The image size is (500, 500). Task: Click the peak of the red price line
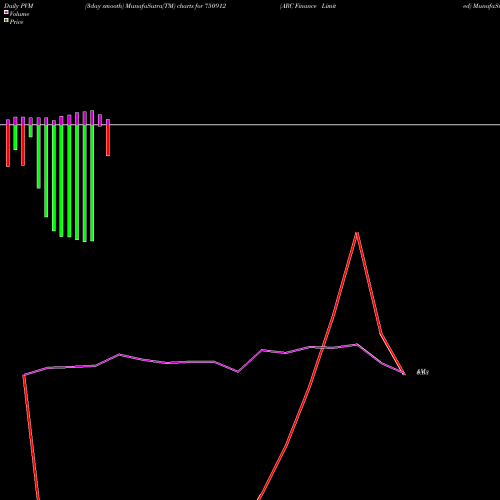coord(357,233)
